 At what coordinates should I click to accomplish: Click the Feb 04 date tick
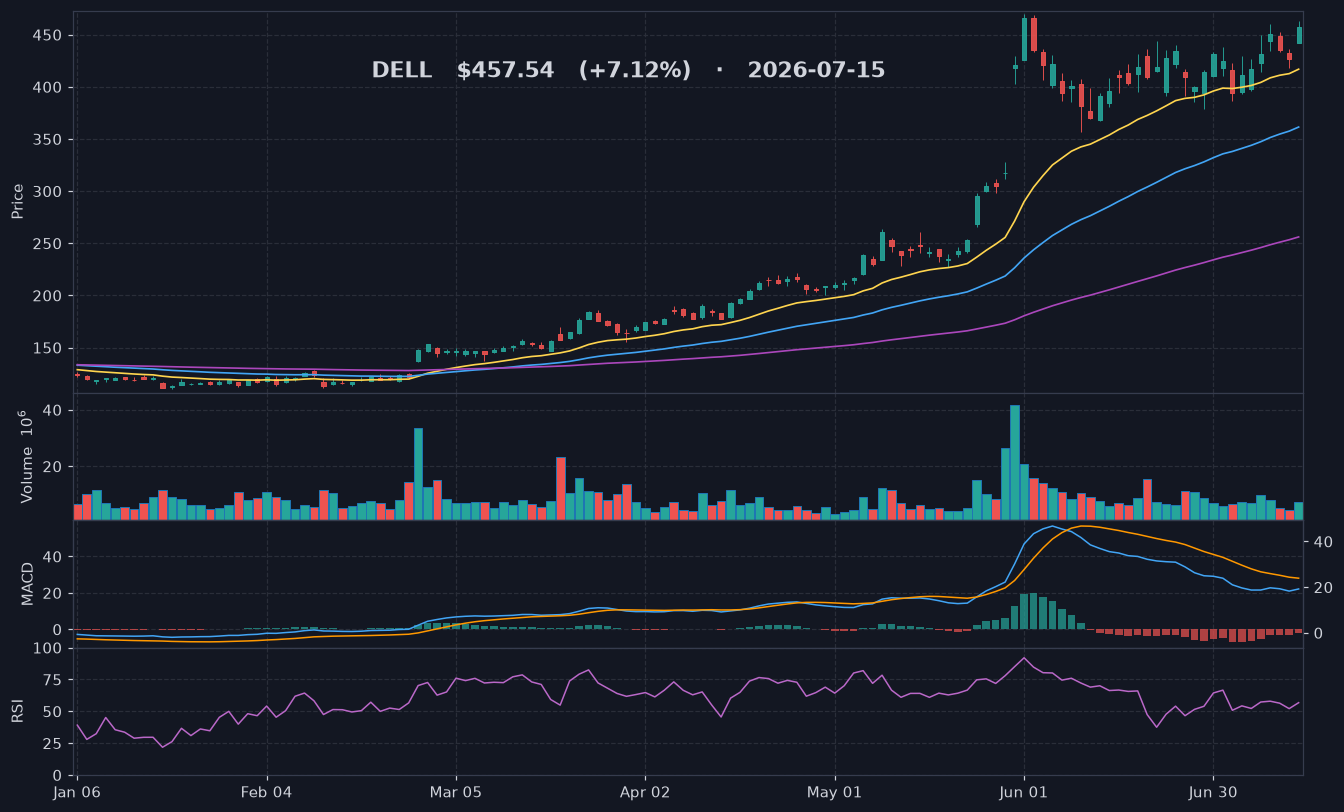tap(268, 792)
